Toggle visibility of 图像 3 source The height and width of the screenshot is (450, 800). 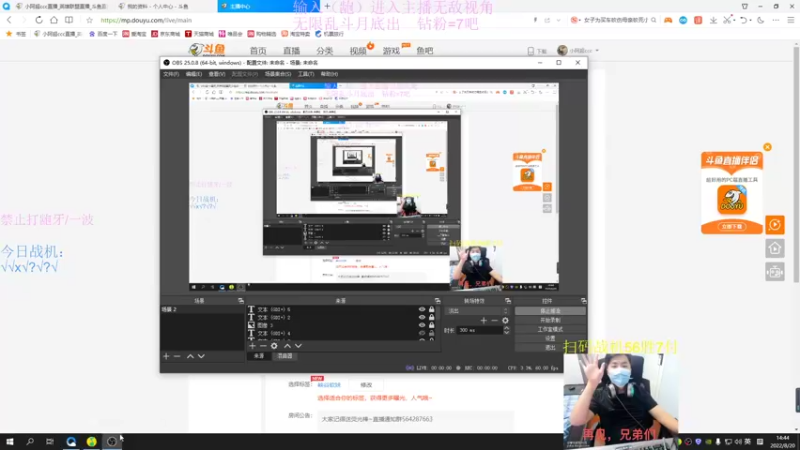click(422, 325)
